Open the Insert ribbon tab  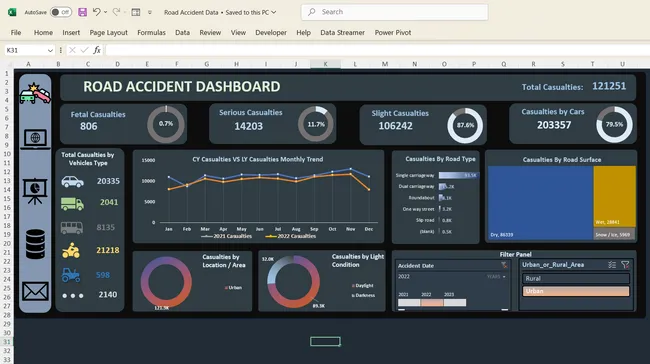[71, 32]
